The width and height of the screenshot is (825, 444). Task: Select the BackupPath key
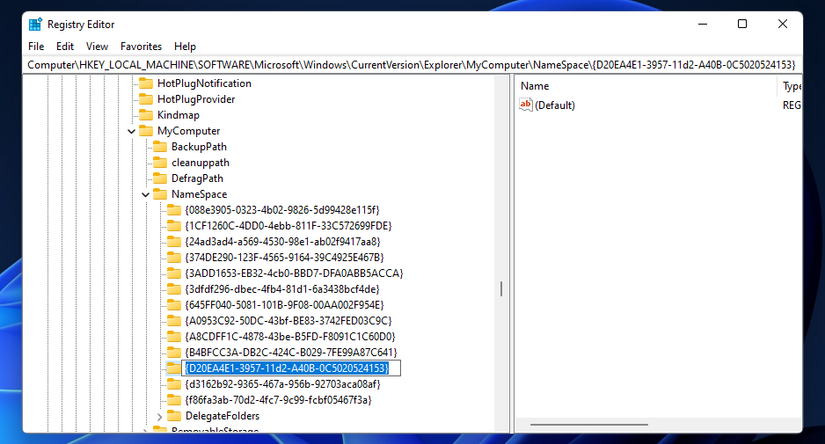tap(198, 146)
